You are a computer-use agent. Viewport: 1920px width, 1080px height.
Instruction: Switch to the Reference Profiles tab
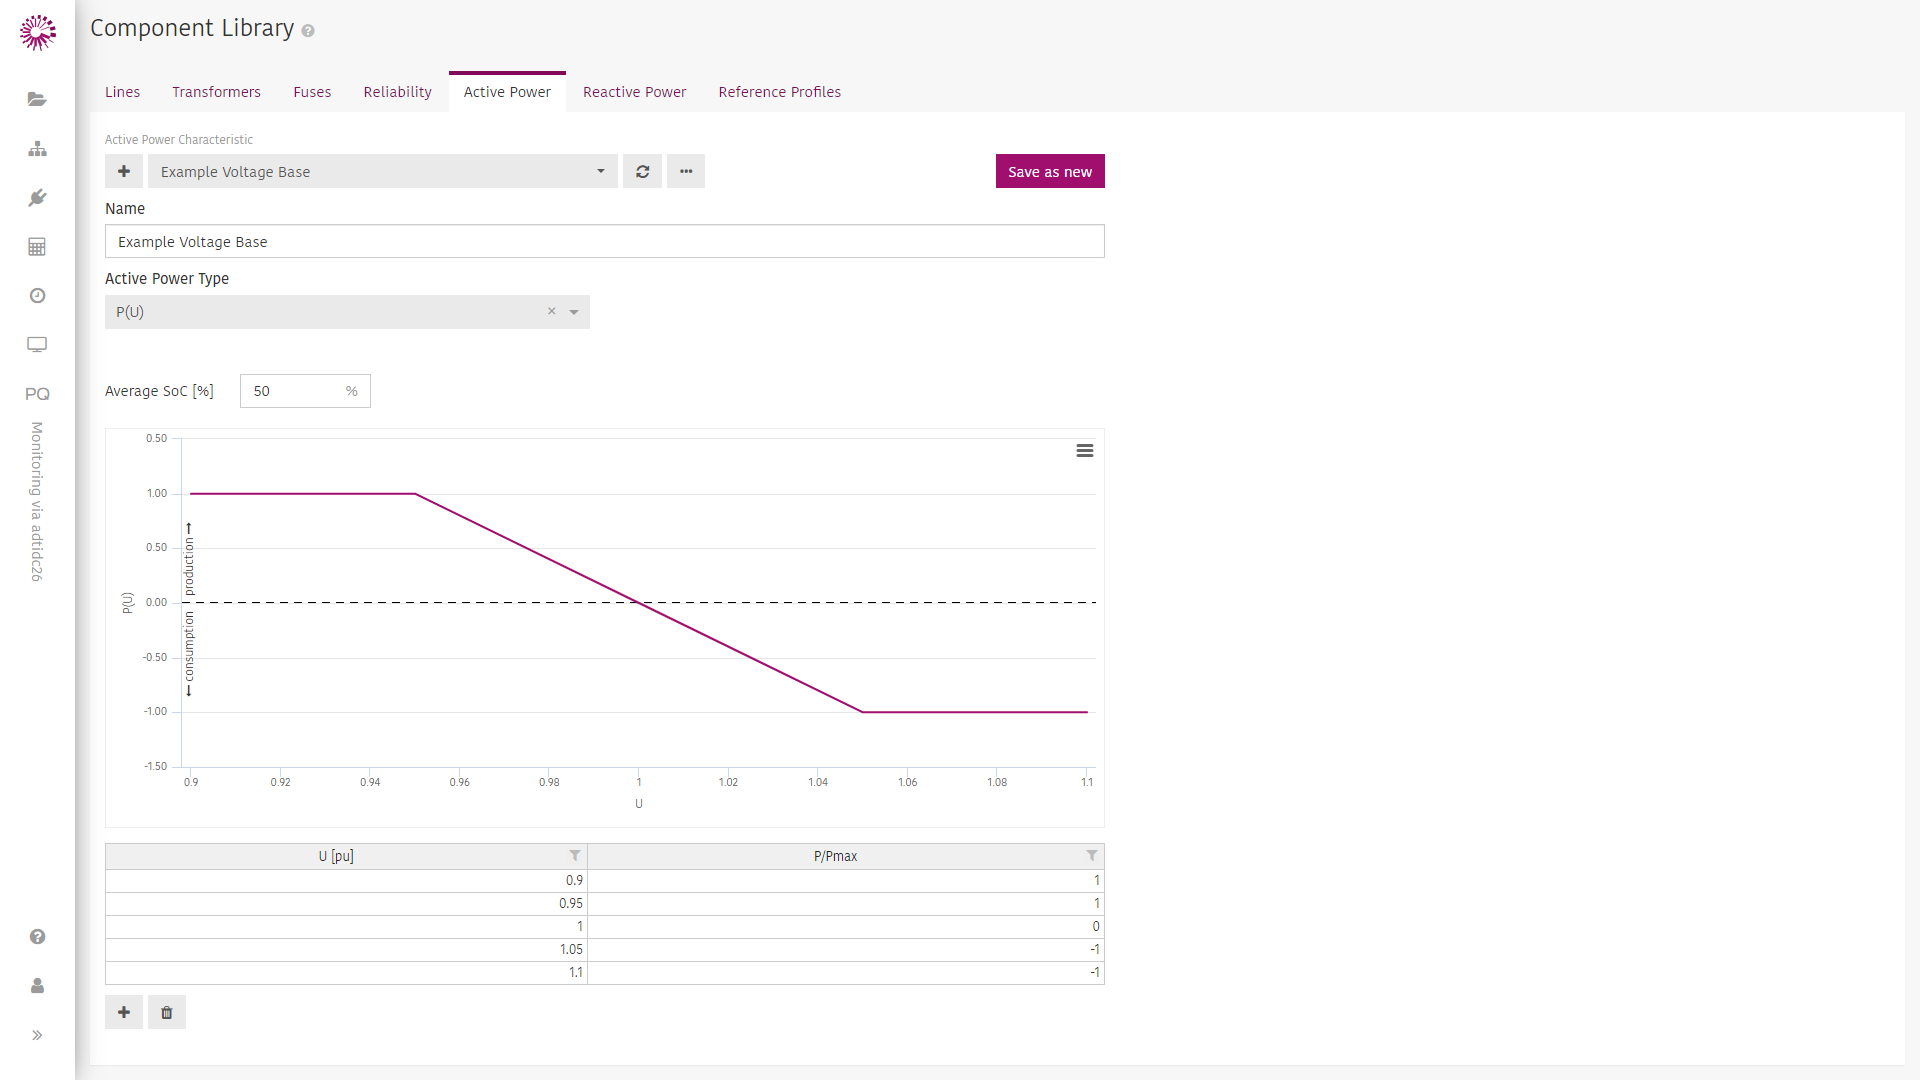point(779,92)
